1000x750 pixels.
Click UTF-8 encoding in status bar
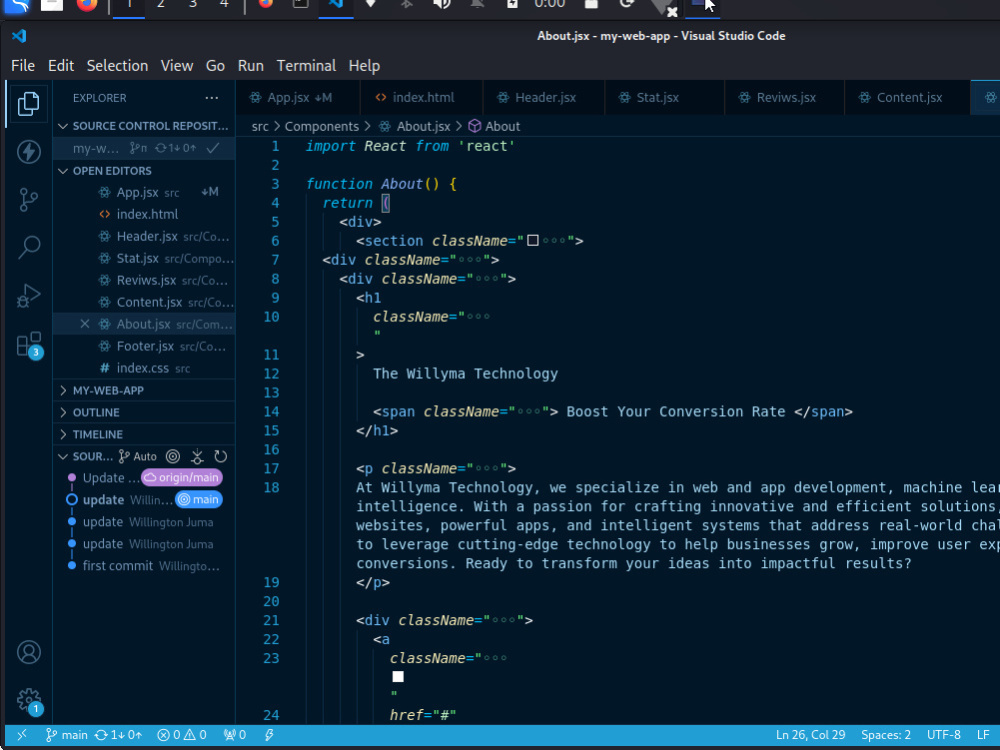click(943, 735)
